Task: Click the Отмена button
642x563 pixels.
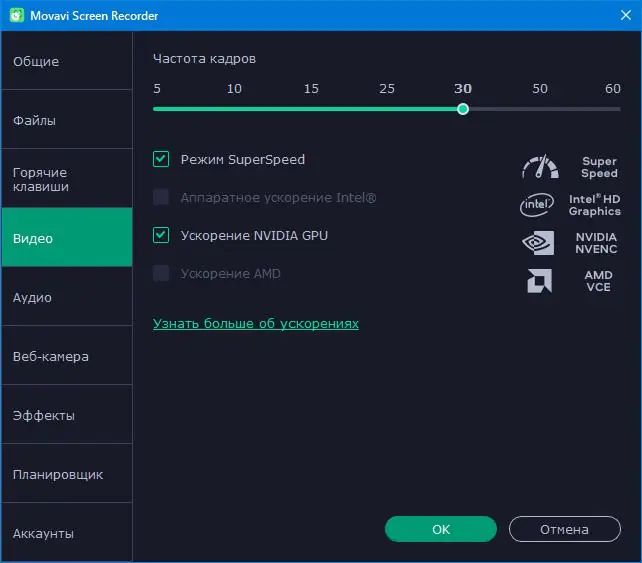Action: (565, 529)
